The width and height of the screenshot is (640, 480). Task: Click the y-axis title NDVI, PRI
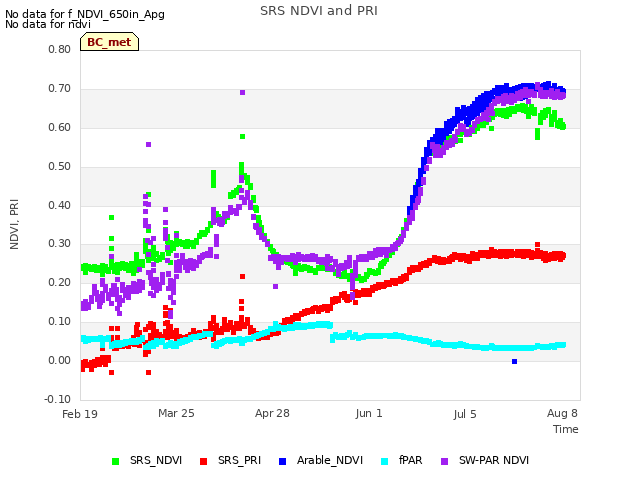click(x=14, y=224)
